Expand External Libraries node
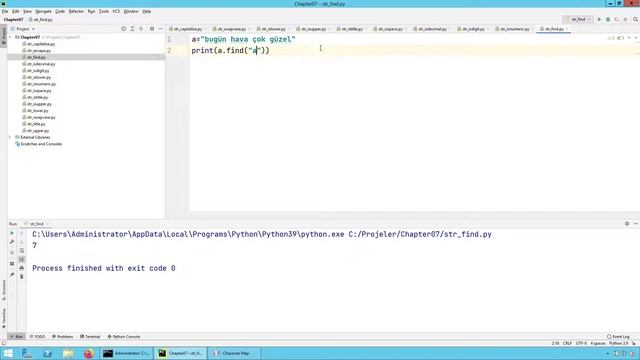 pos(11,137)
